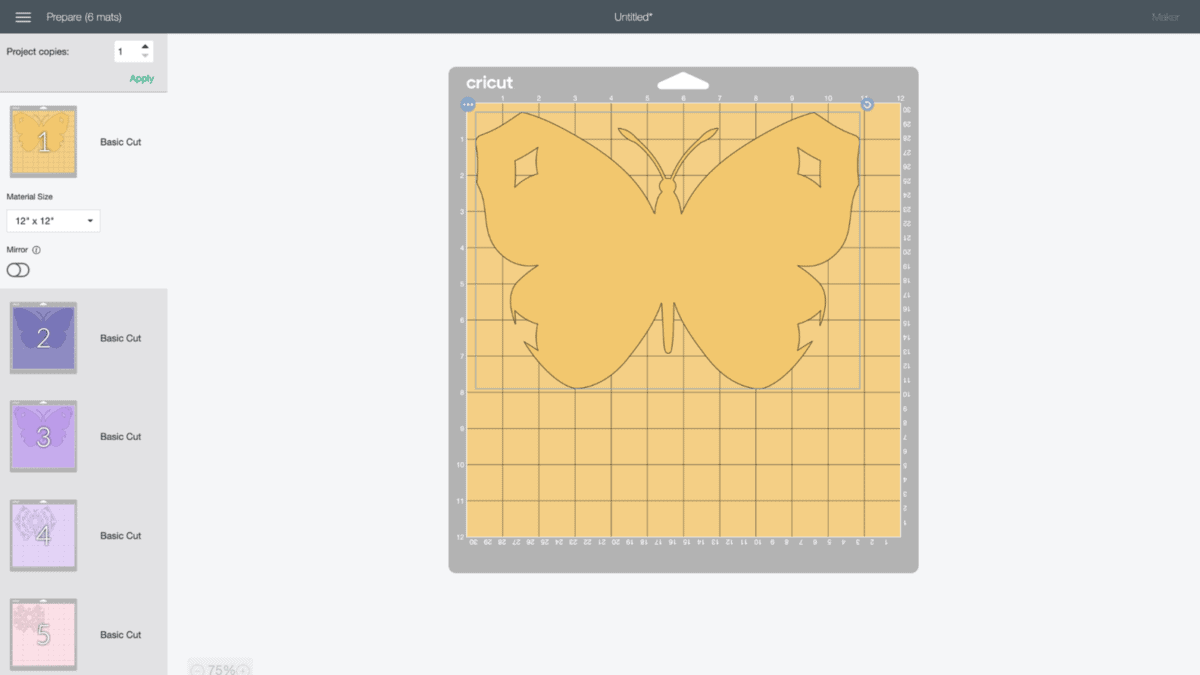Image resolution: width=1200 pixels, height=675 pixels.
Task: Open the three-dot options handle on the butterfly
Action: 468,104
